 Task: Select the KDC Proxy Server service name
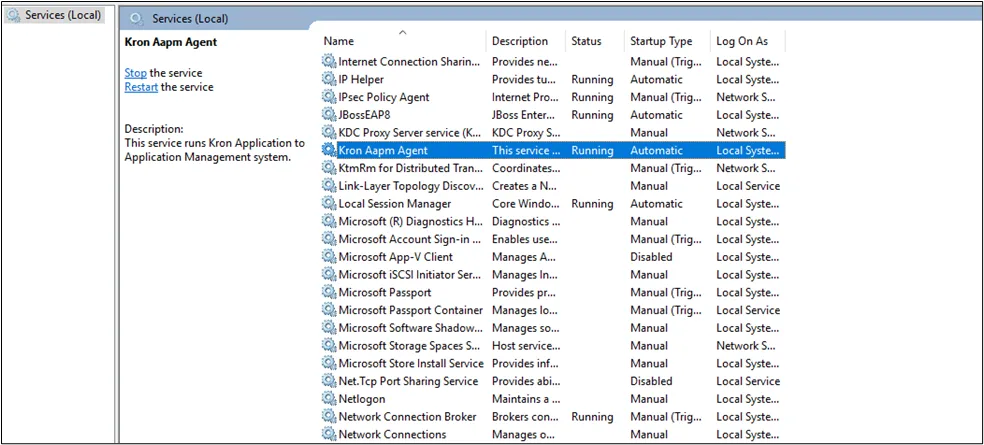410,132
